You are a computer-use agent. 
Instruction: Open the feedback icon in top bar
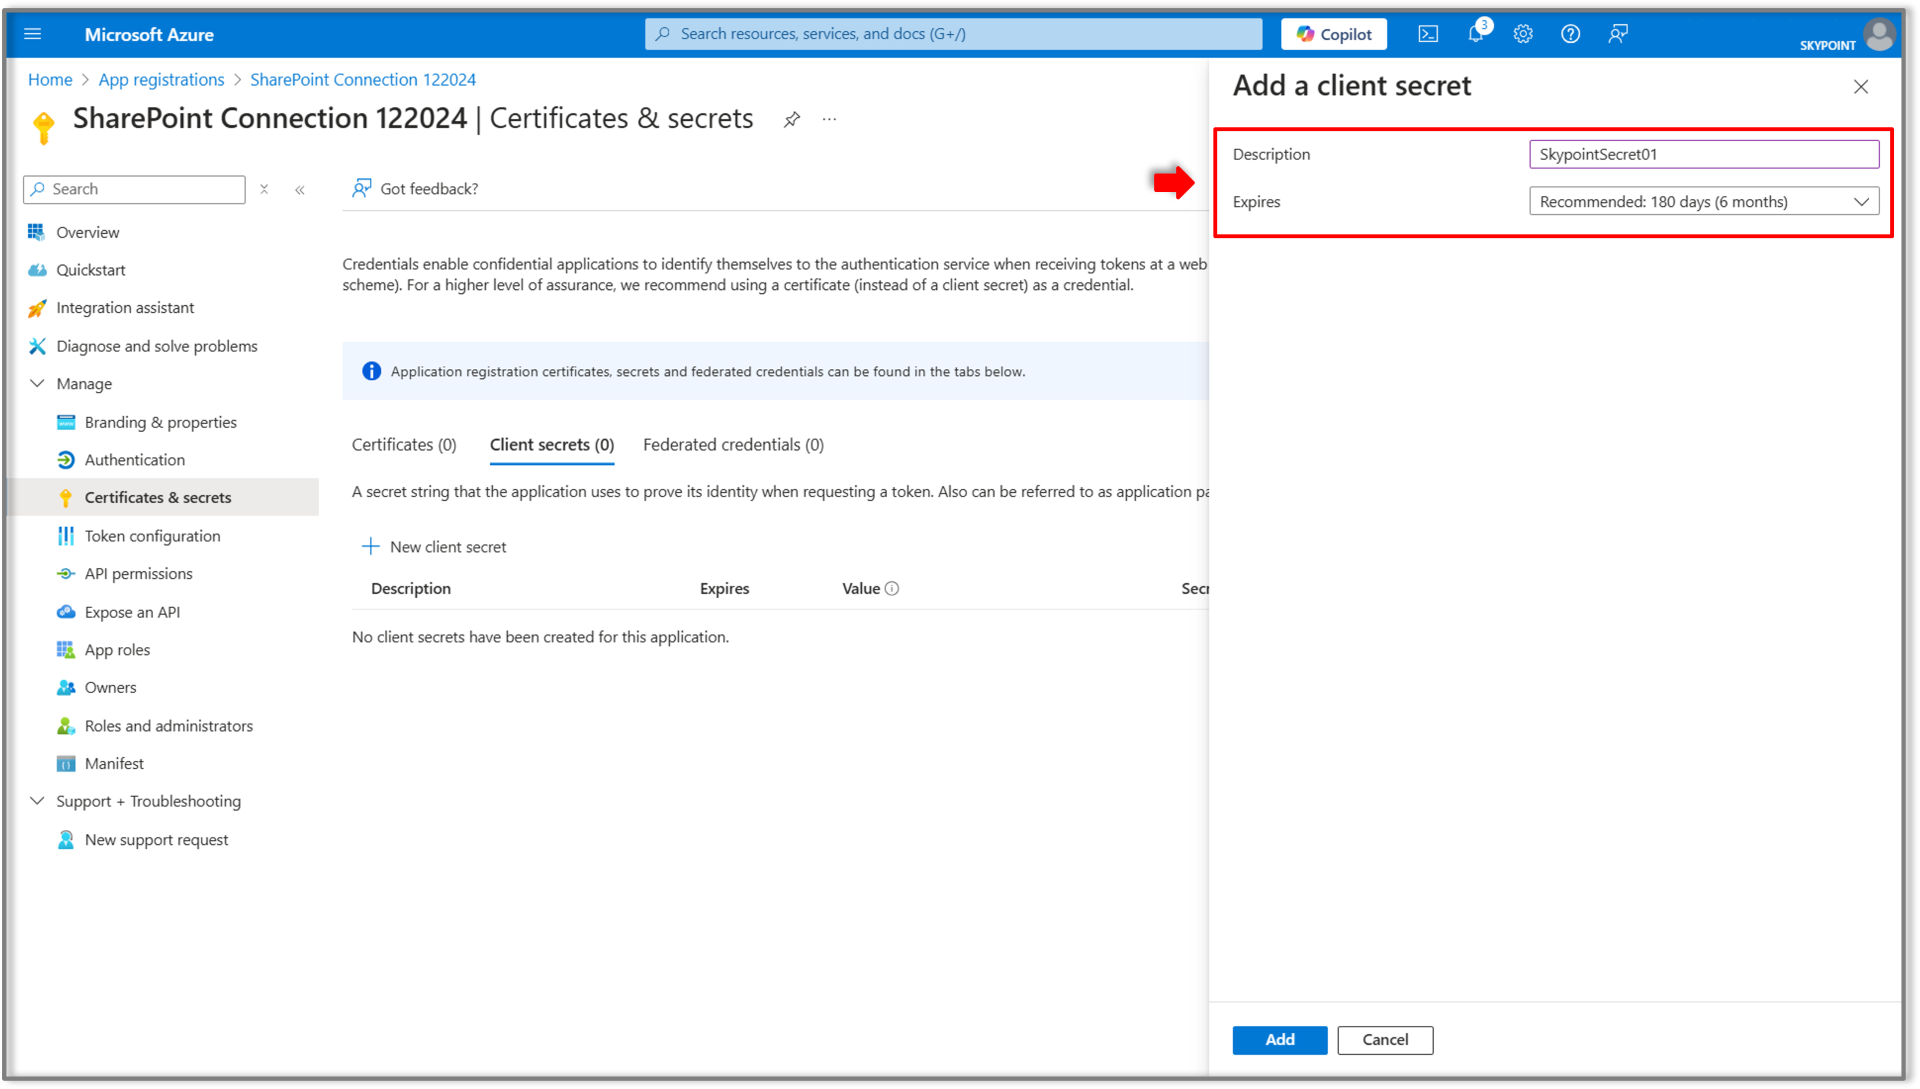(1618, 33)
